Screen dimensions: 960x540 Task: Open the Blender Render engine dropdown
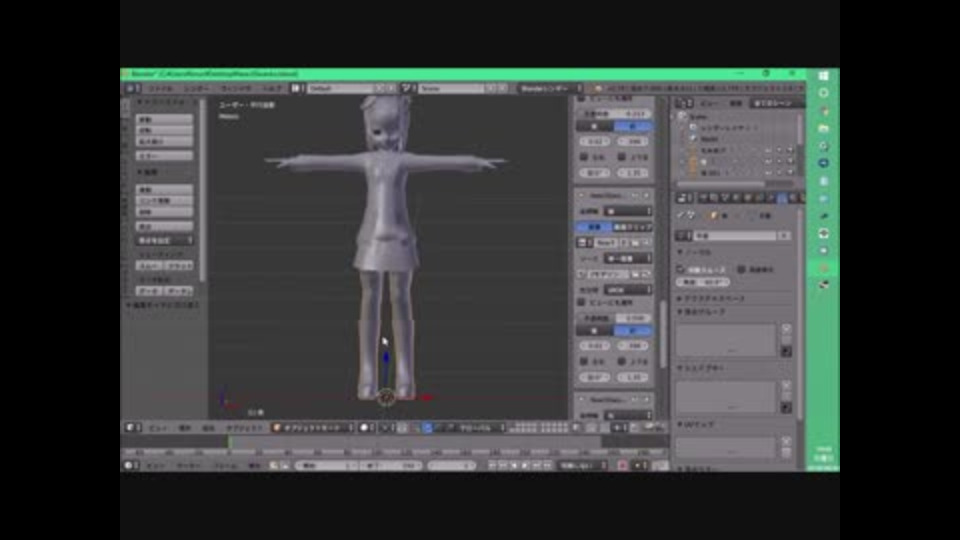click(550, 89)
